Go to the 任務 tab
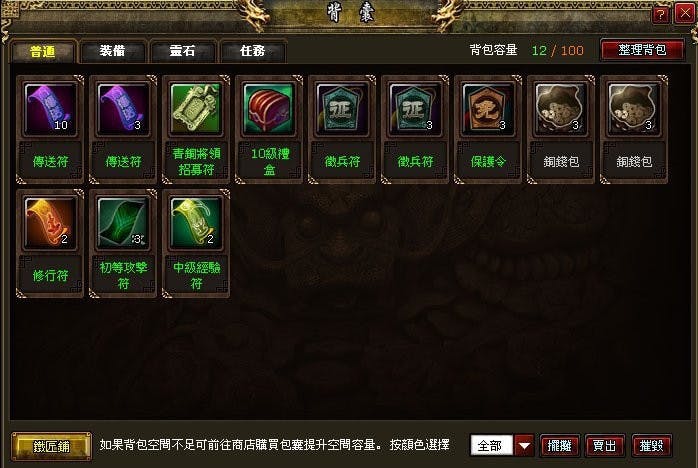The image size is (698, 468). point(252,51)
